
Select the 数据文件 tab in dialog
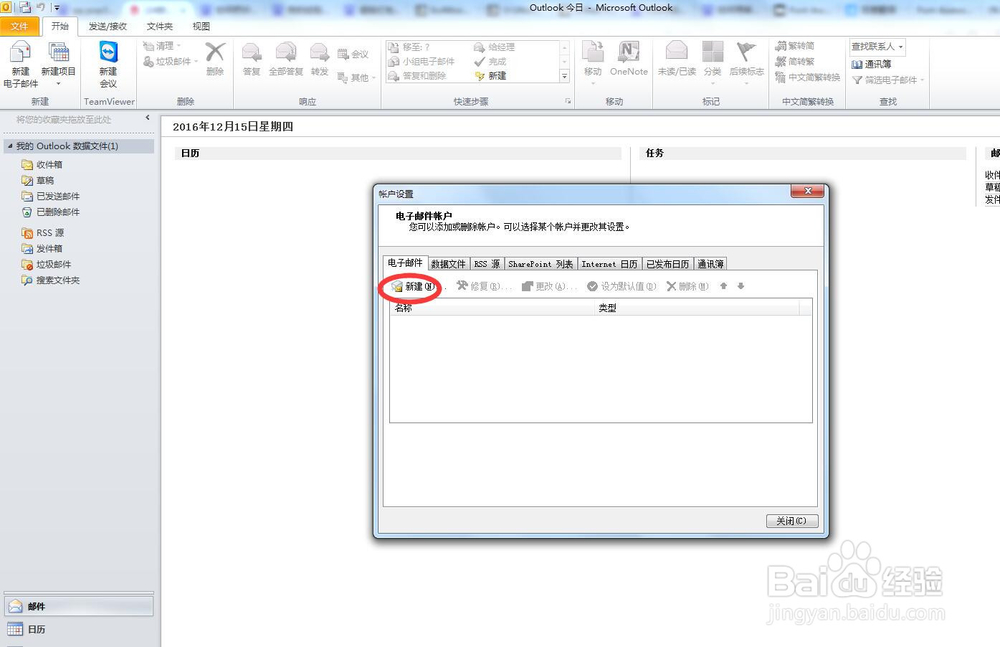coord(448,264)
